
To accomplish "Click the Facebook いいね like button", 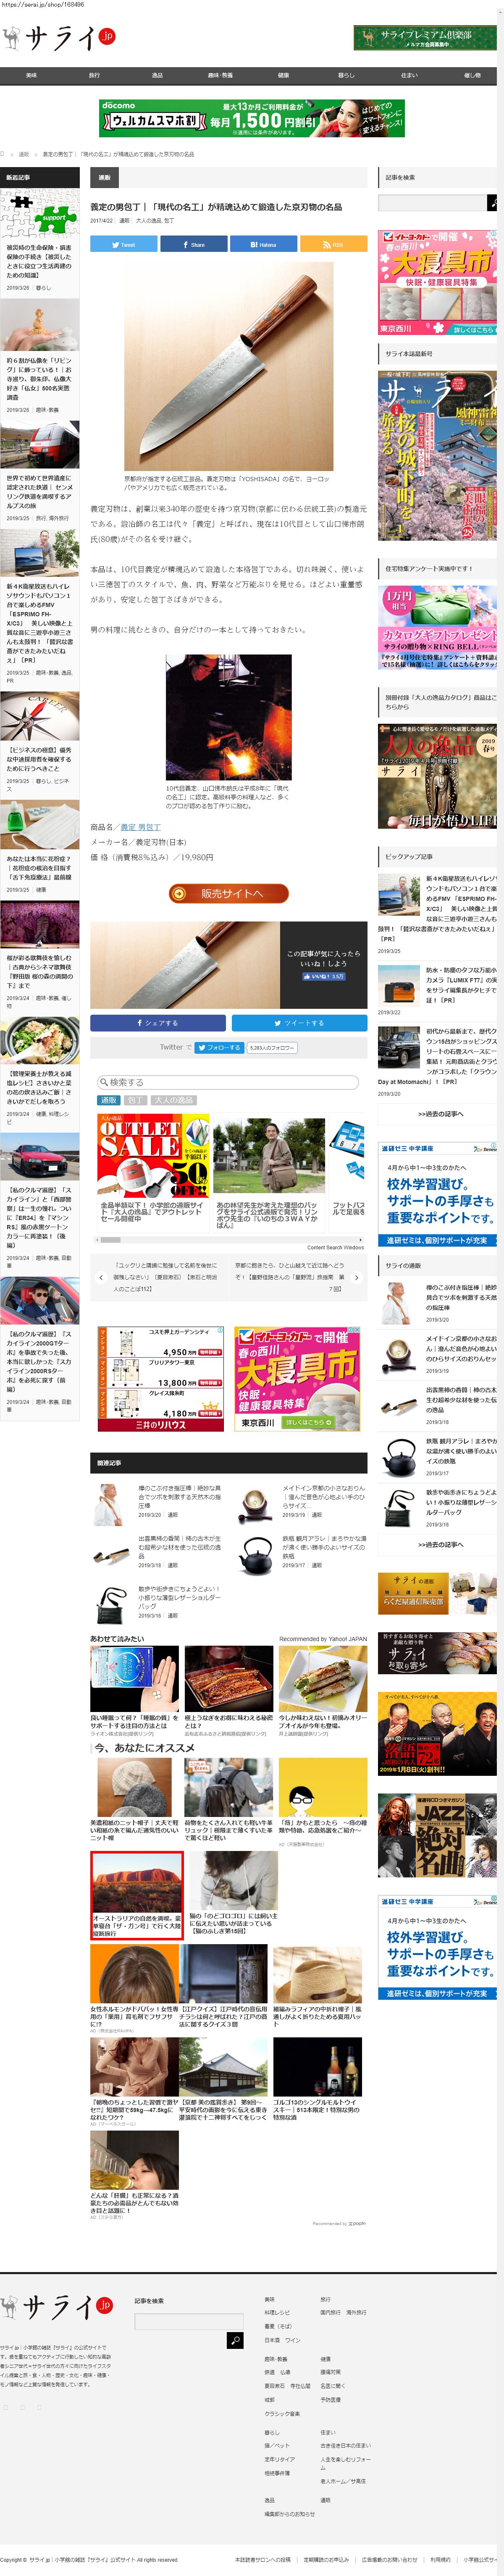I will click(x=324, y=976).
